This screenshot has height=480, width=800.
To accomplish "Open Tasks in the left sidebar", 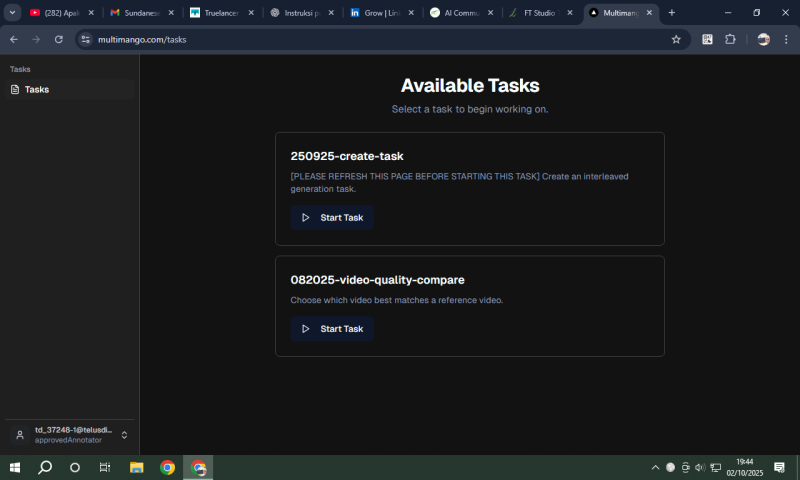I will tap(37, 90).
